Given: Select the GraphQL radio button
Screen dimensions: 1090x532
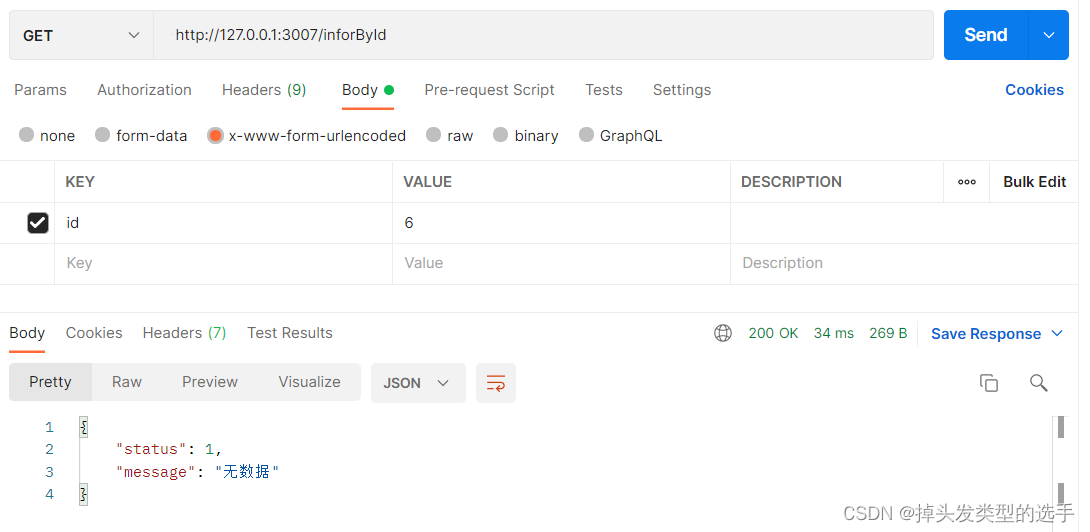Looking at the screenshot, I should (586, 135).
